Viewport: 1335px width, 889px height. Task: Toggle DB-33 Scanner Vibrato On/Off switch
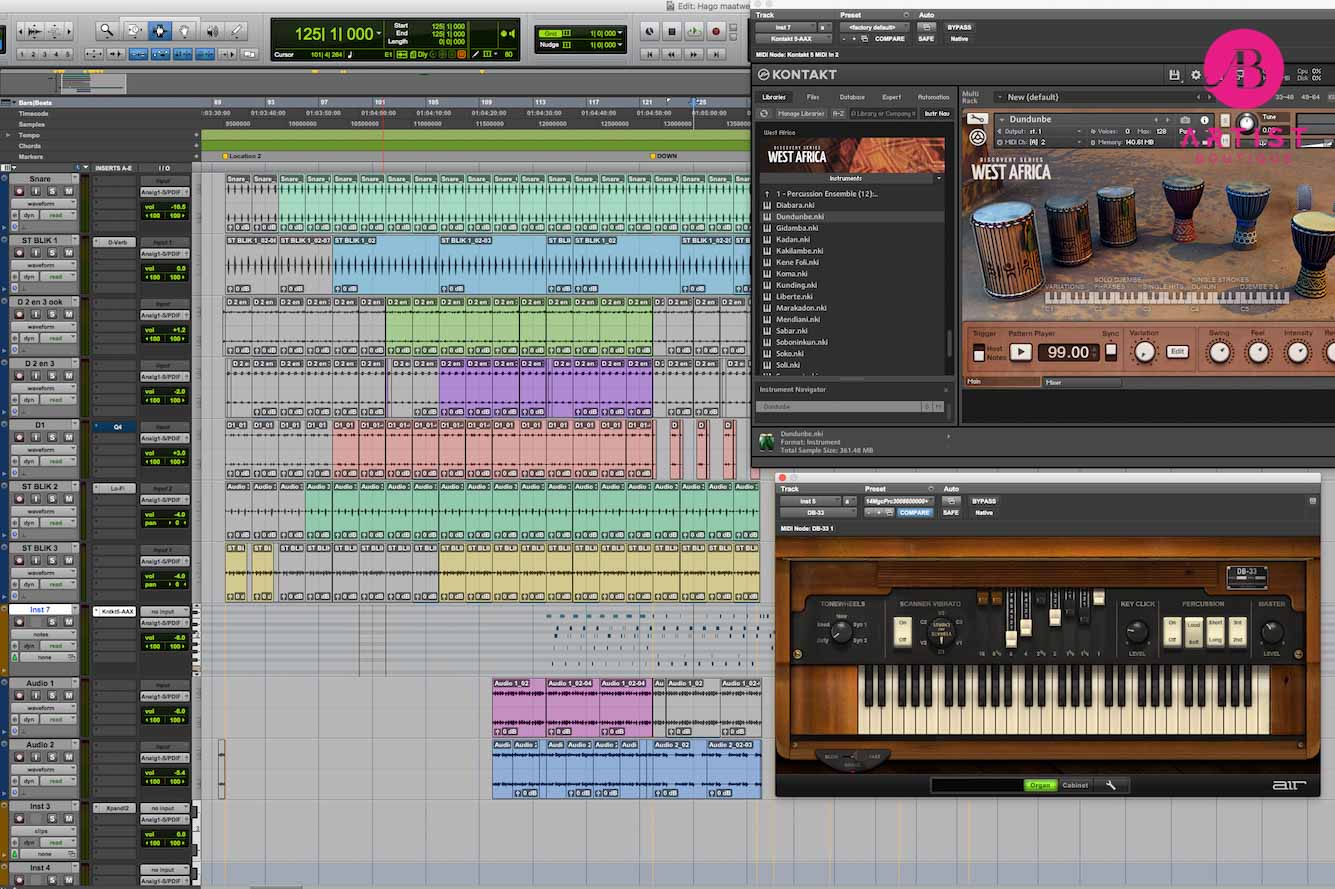pos(903,630)
